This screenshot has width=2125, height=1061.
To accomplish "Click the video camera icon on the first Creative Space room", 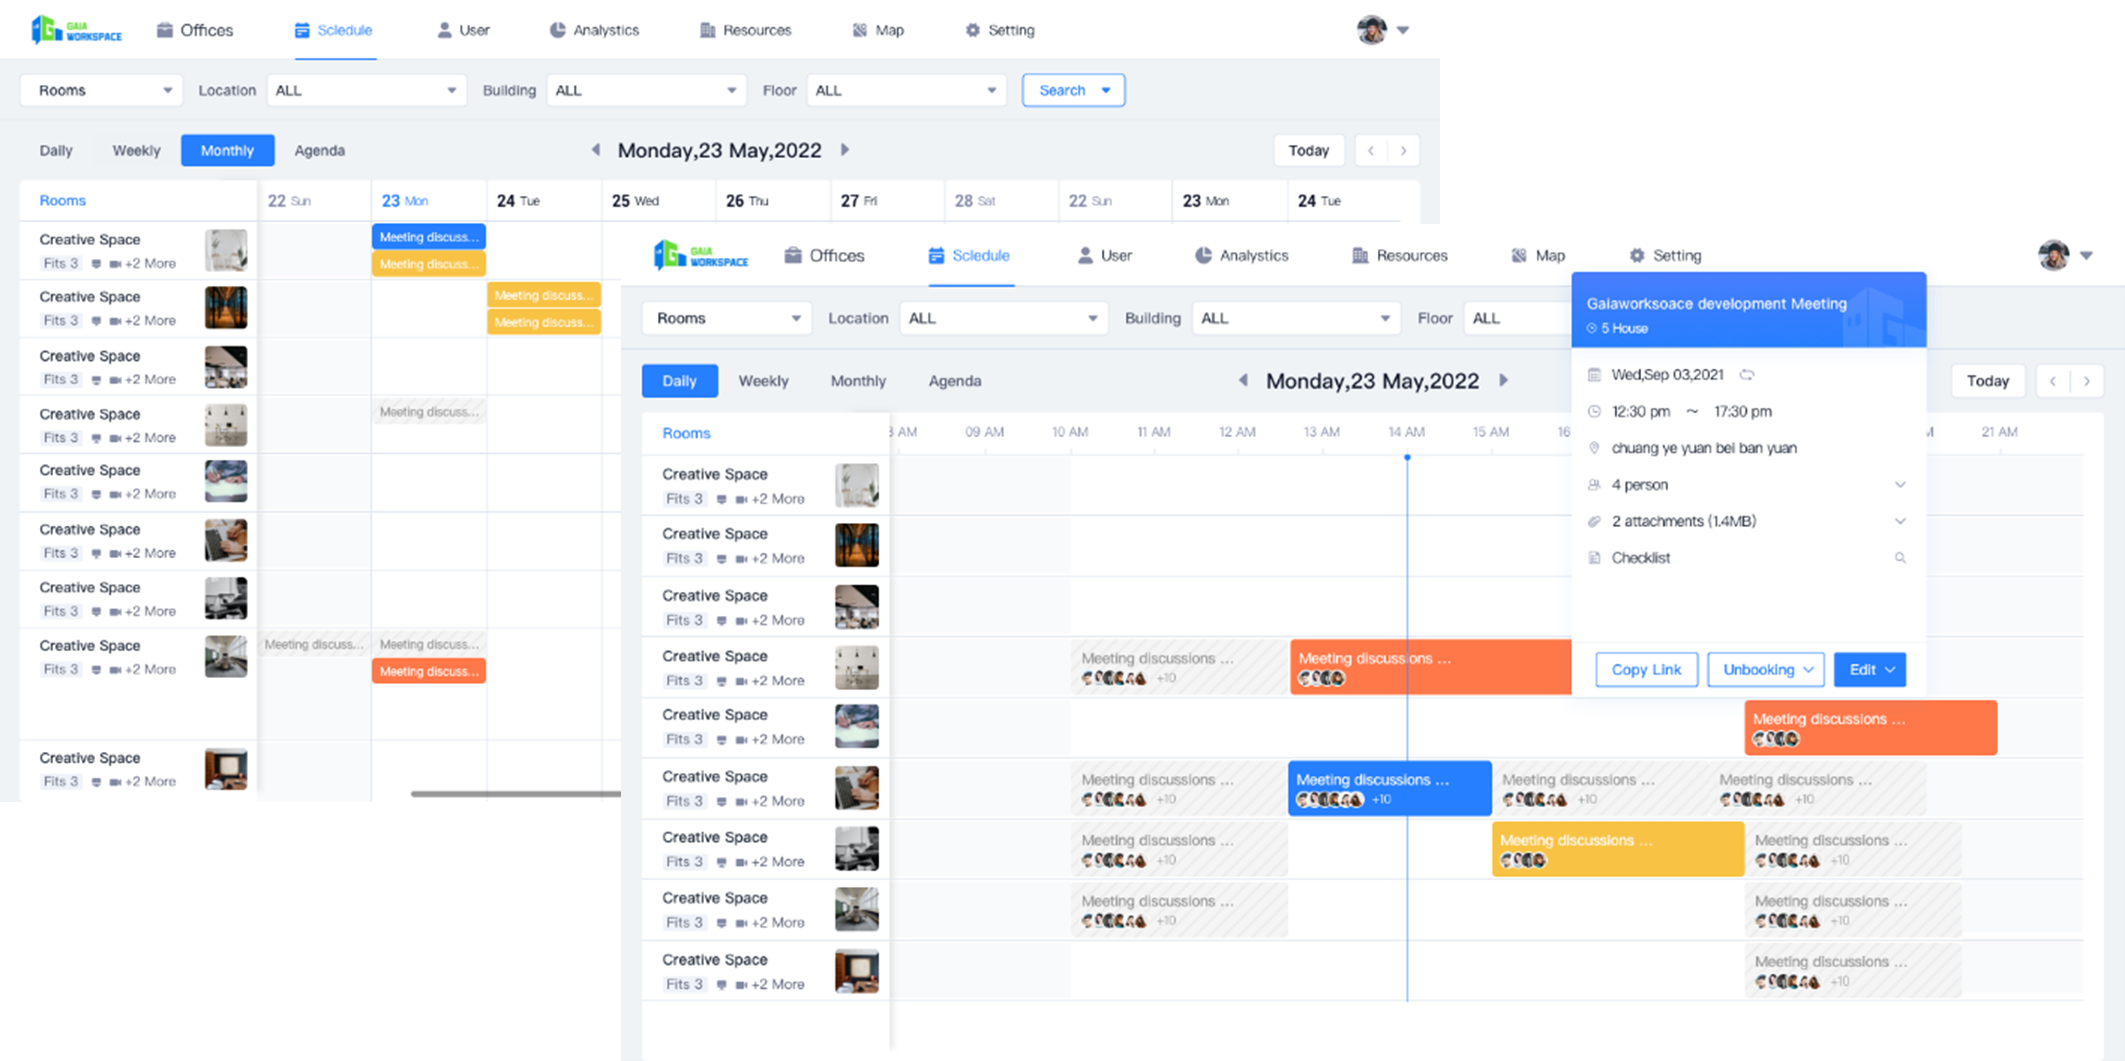I will (741, 498).
